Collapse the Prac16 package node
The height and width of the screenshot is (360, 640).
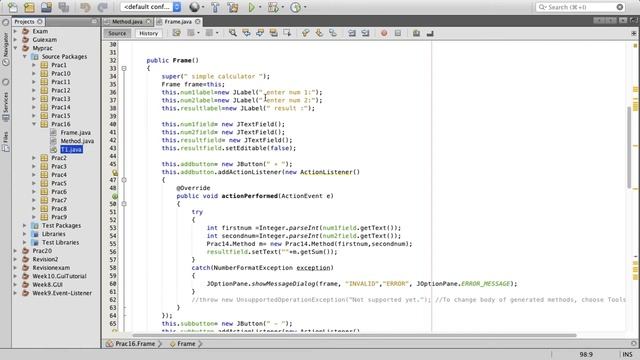pyautogui.click(x=34, y=124)
